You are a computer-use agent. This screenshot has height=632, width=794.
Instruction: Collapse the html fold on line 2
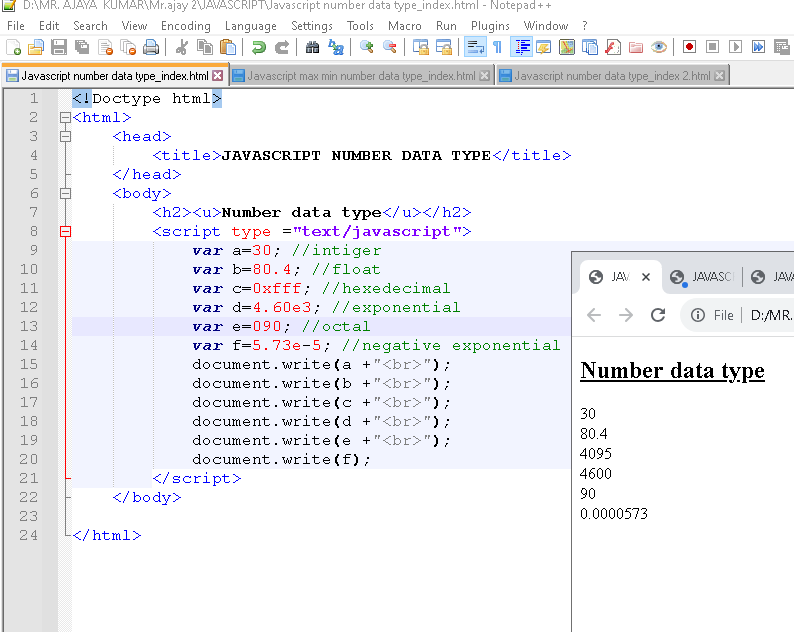tap(66, 117)
